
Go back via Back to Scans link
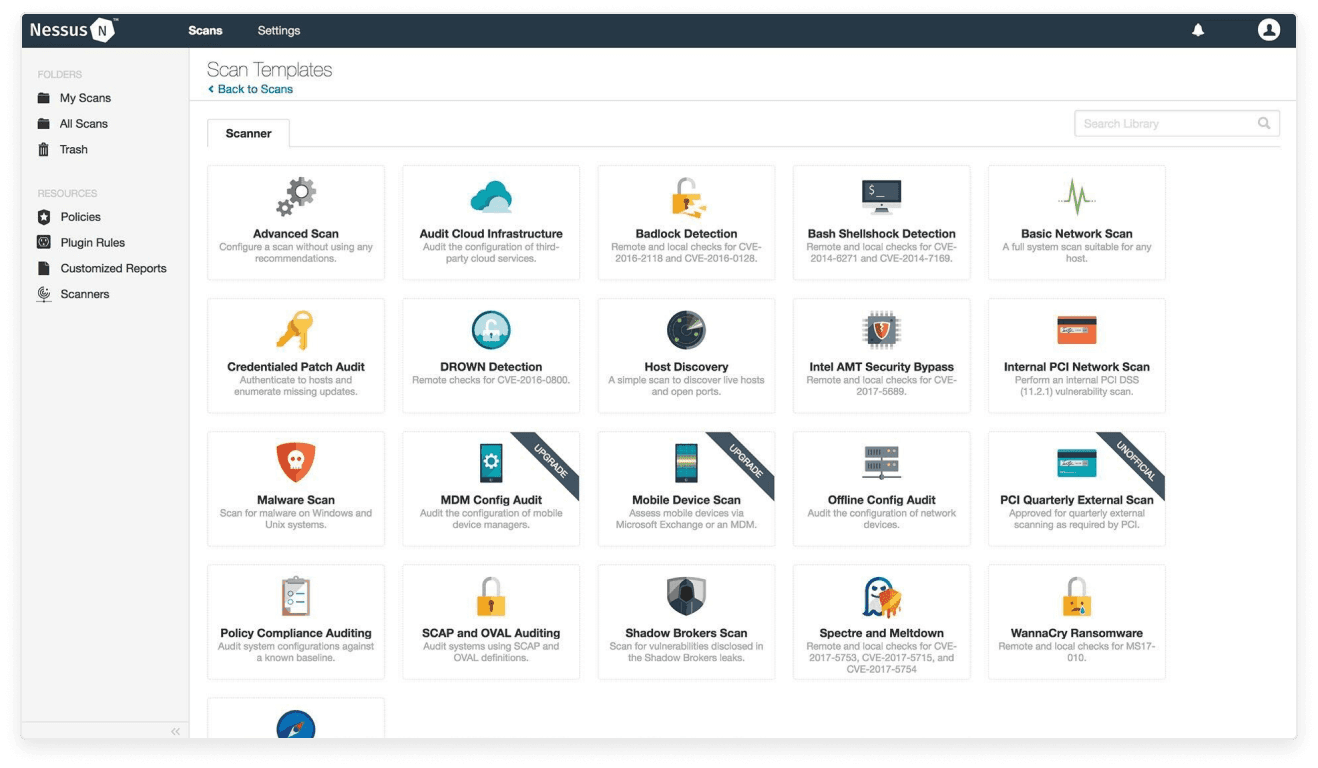click(x=254, y=89)
